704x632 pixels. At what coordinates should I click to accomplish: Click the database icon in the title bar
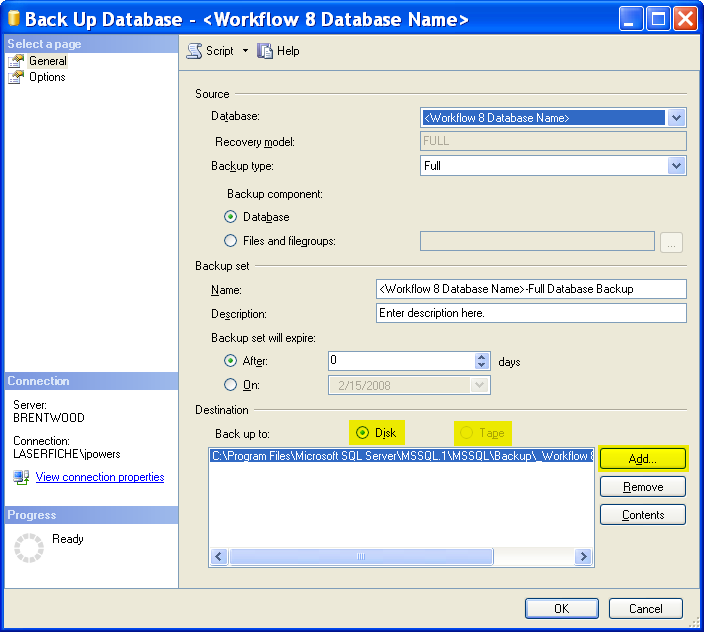pyautogui.click(x=14, y=18)
